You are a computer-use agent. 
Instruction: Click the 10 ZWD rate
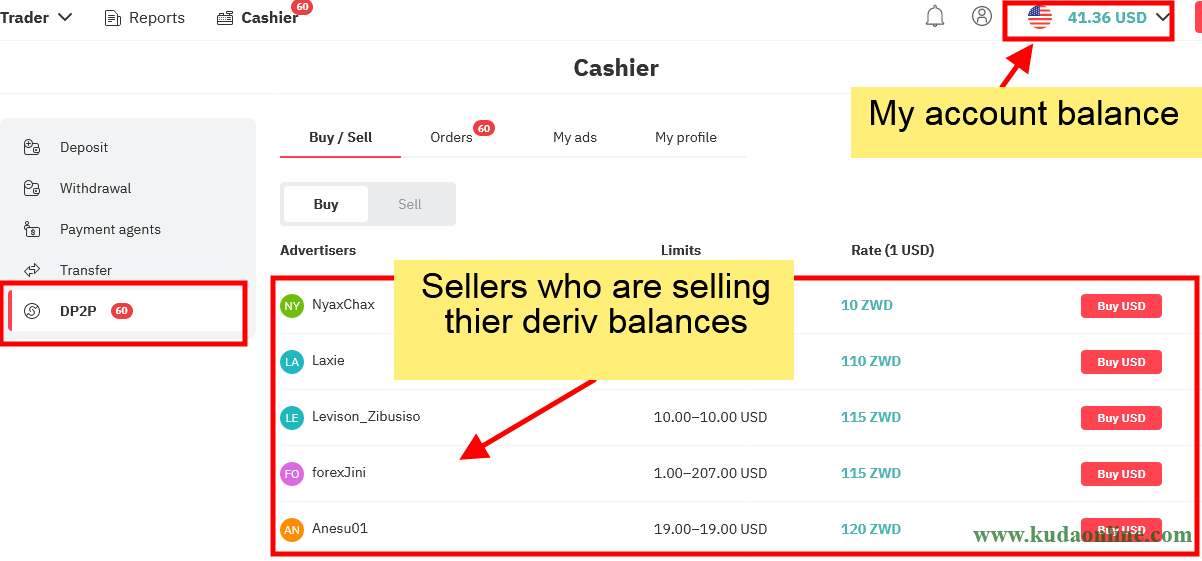coord(867,305)
